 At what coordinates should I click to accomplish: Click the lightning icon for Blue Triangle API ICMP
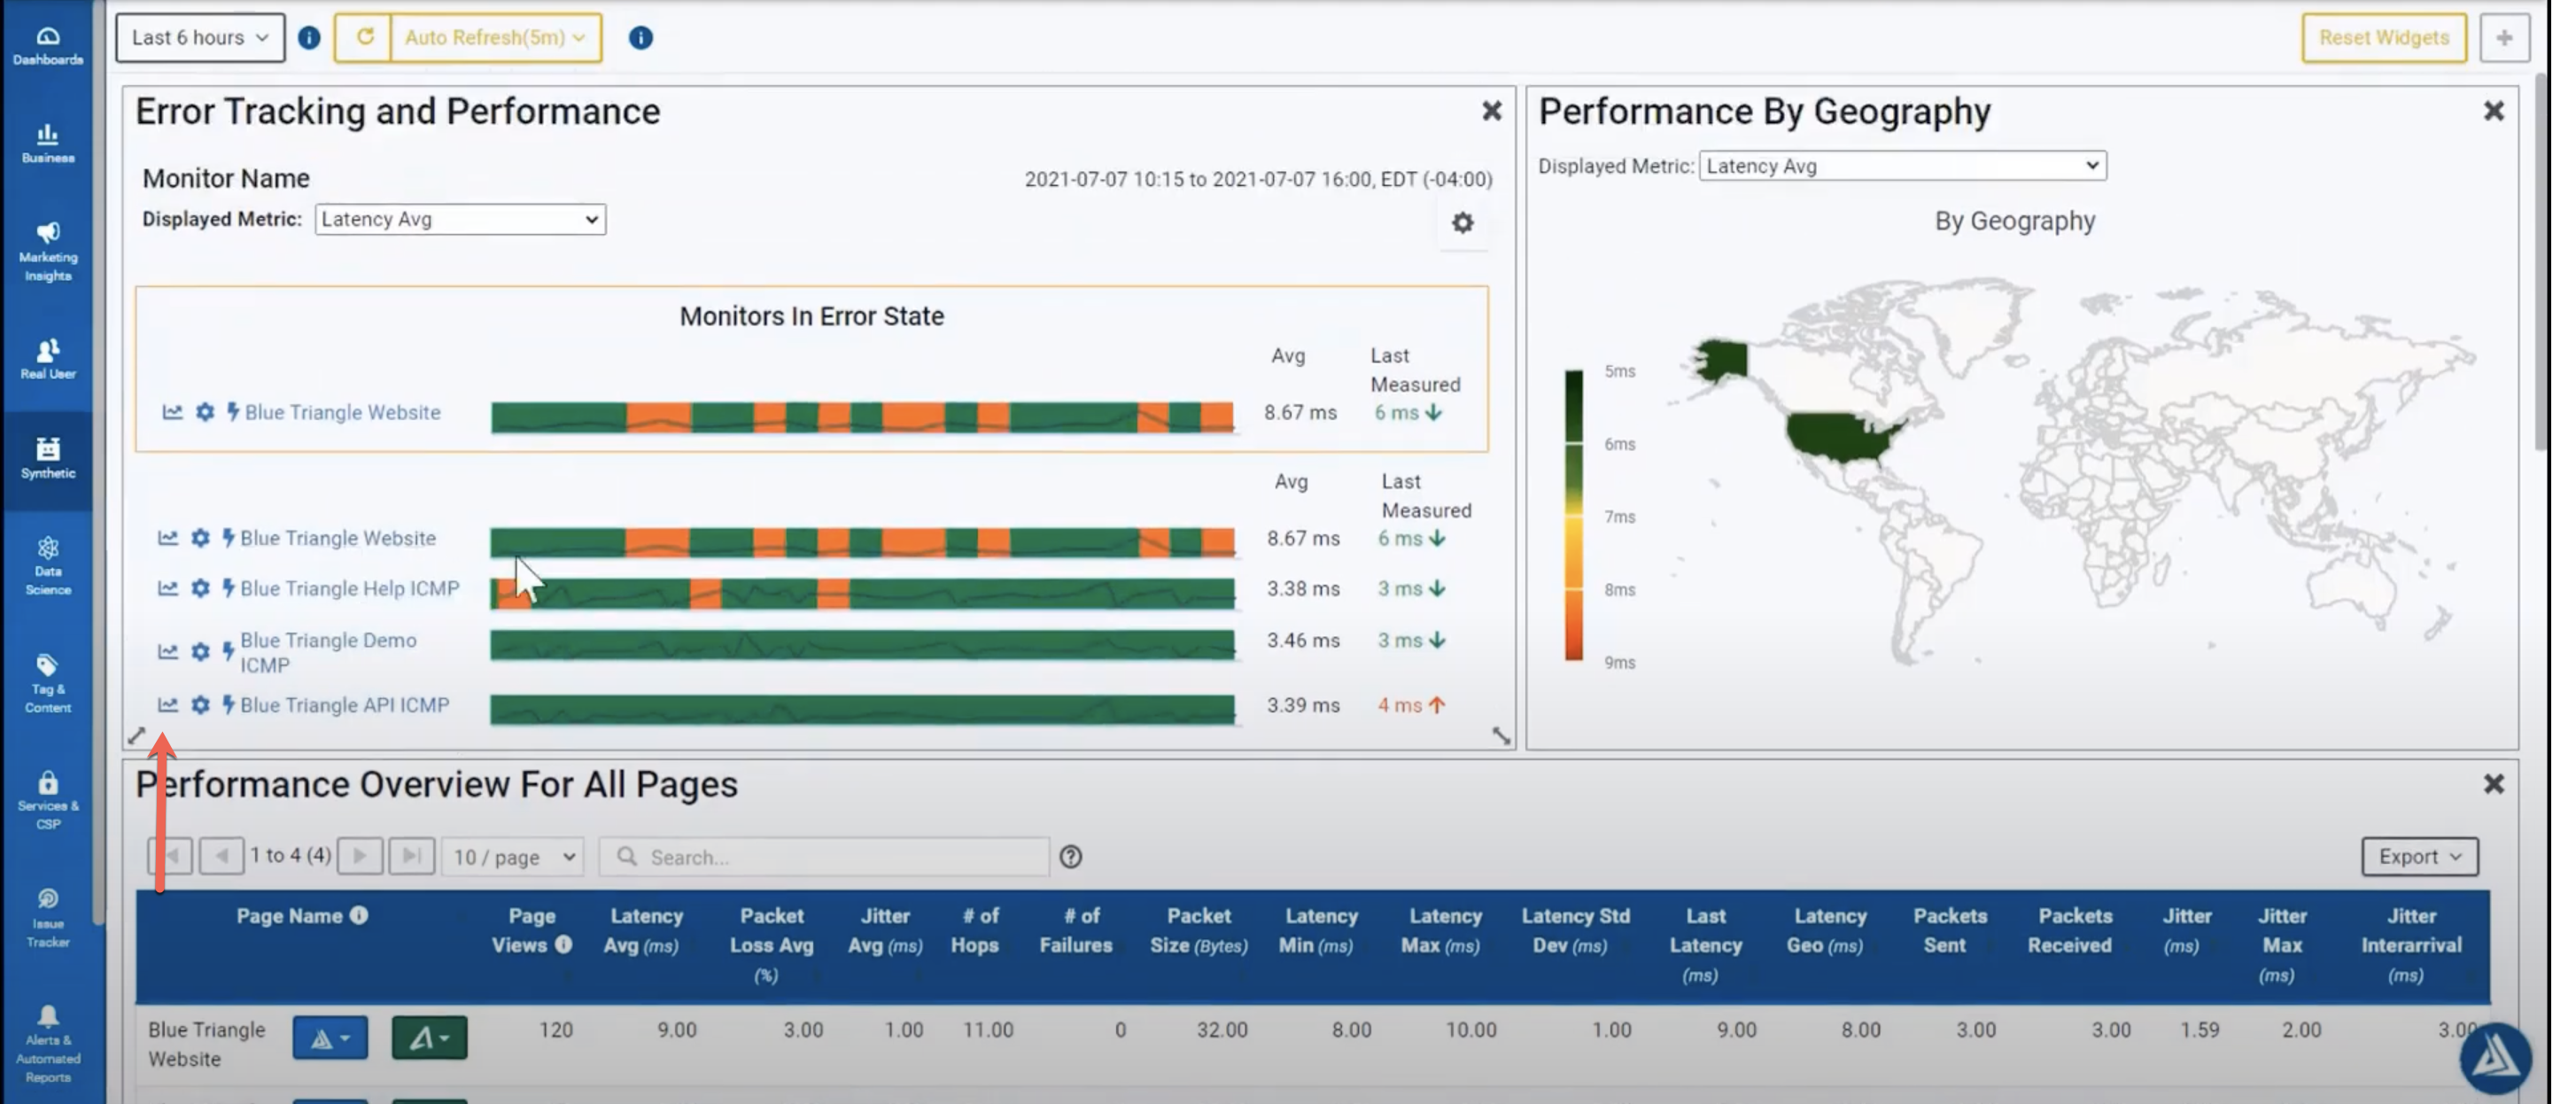point(228,704)
